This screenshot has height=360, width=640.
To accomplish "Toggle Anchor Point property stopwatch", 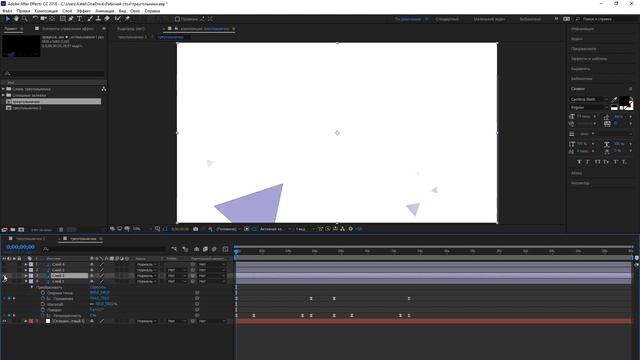I will pos(43,293).
